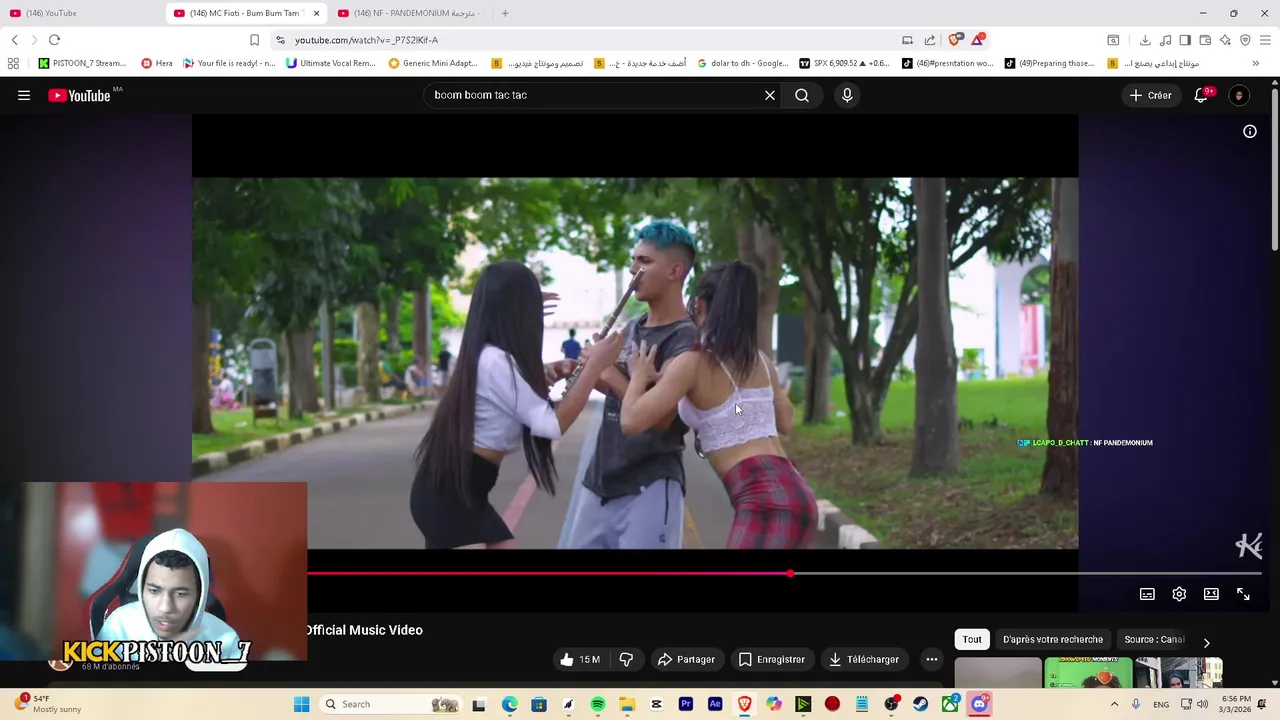Open the dolar to dh Google bookmark
Viewport: 1280px width, 720px height.
point(743,63)
